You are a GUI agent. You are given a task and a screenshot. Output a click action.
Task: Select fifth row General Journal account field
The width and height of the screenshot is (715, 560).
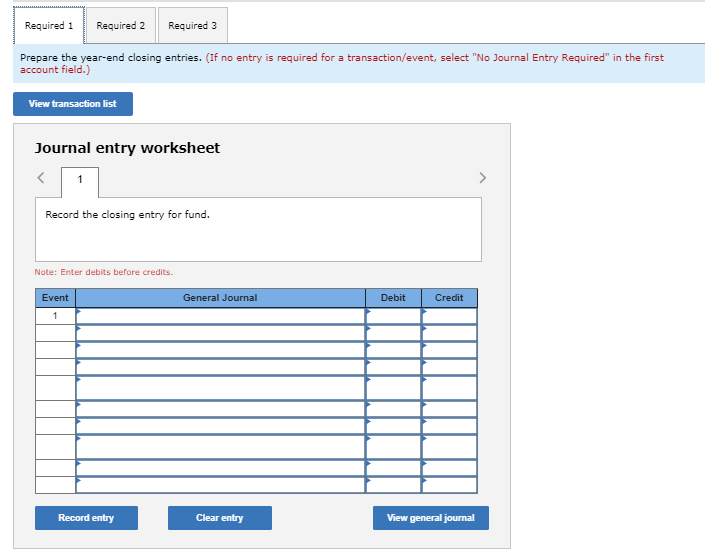[x=220, y=388]
